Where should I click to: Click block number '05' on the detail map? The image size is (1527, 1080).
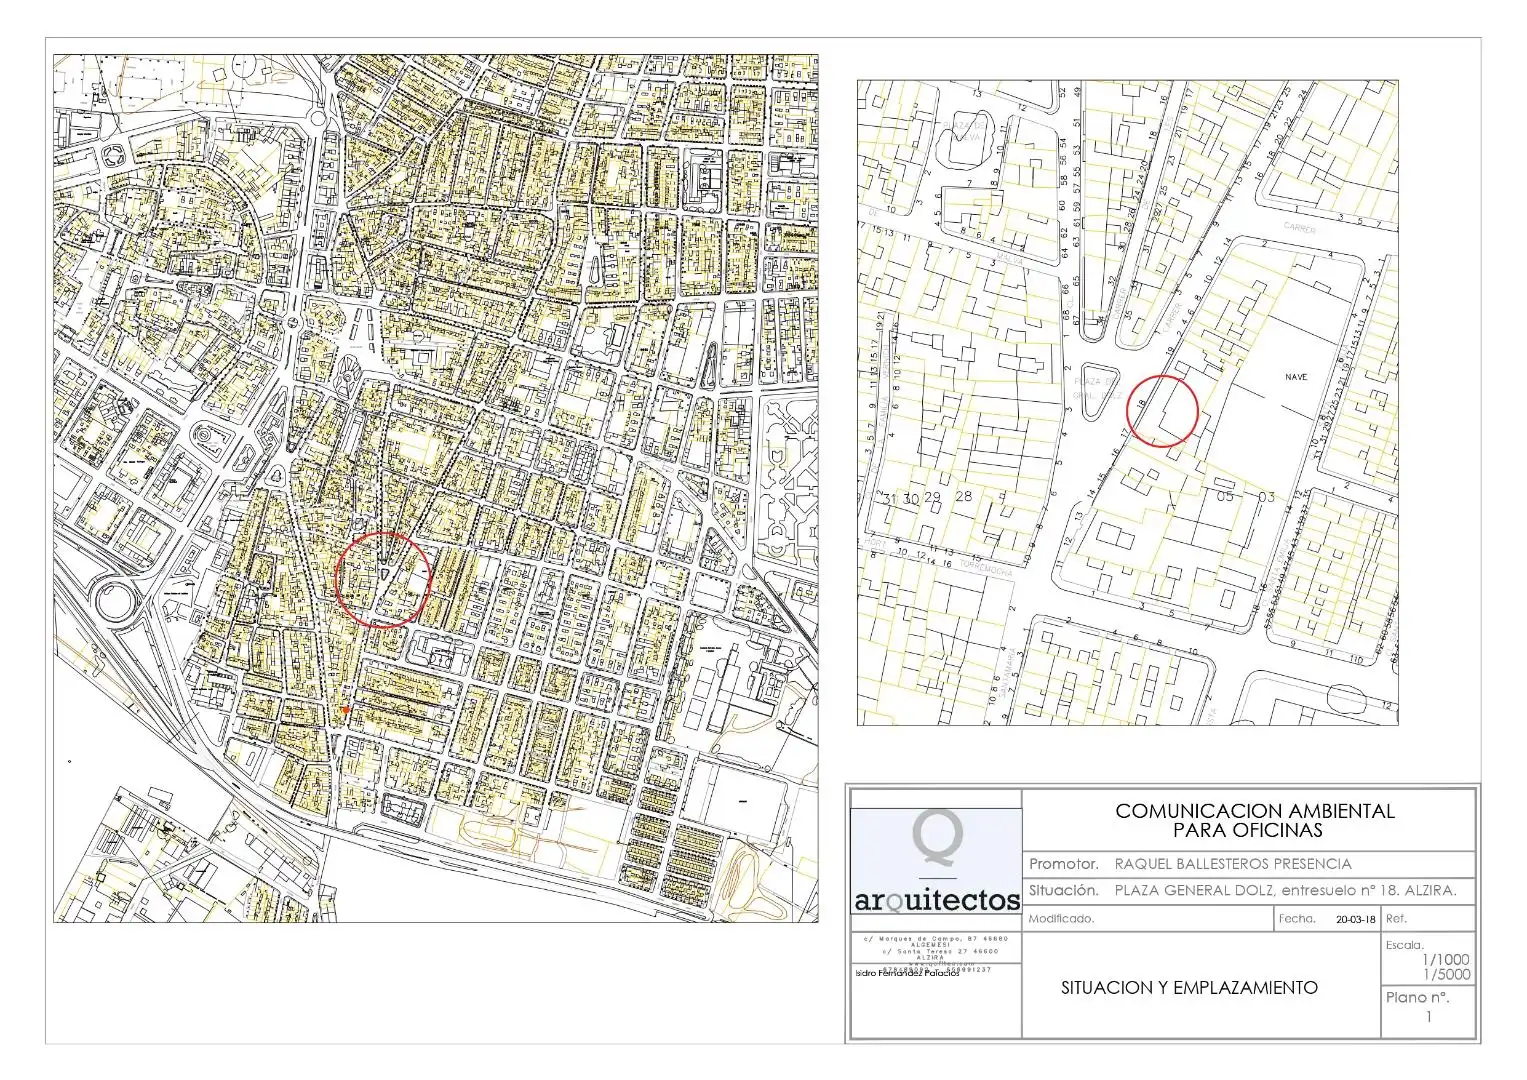pyautogui.click(x=1226, y=497)
